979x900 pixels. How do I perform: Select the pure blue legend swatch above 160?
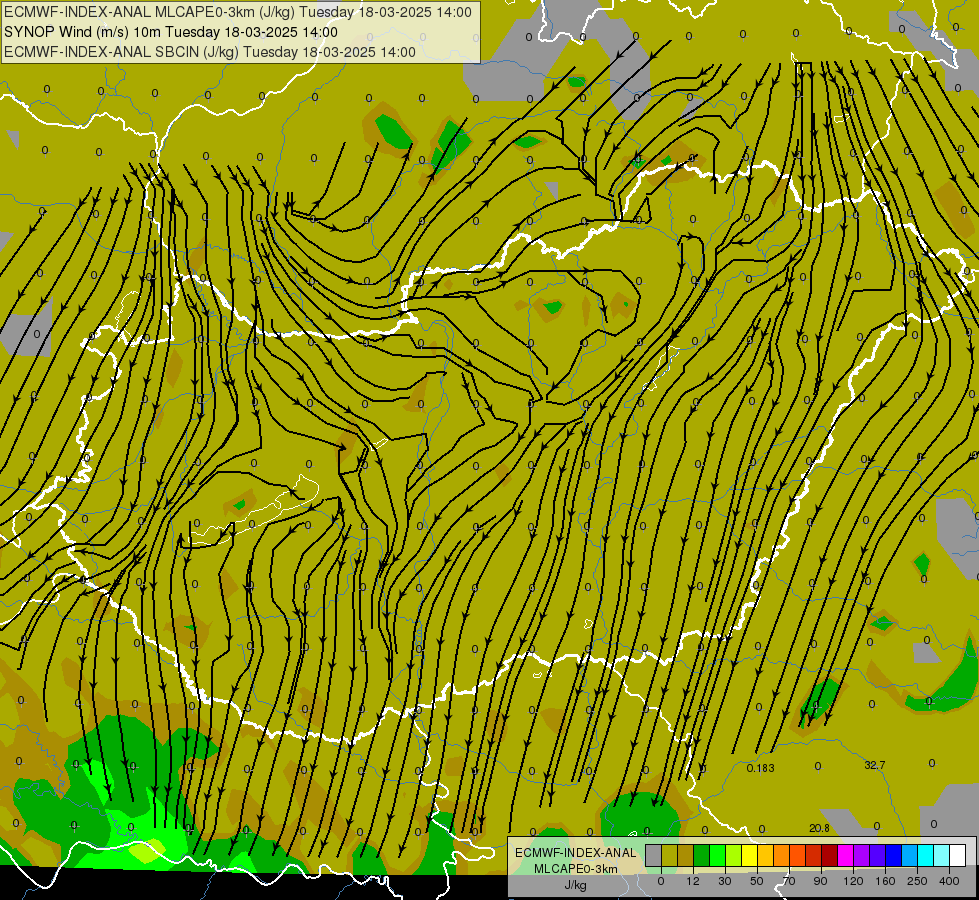coord(894,855)
